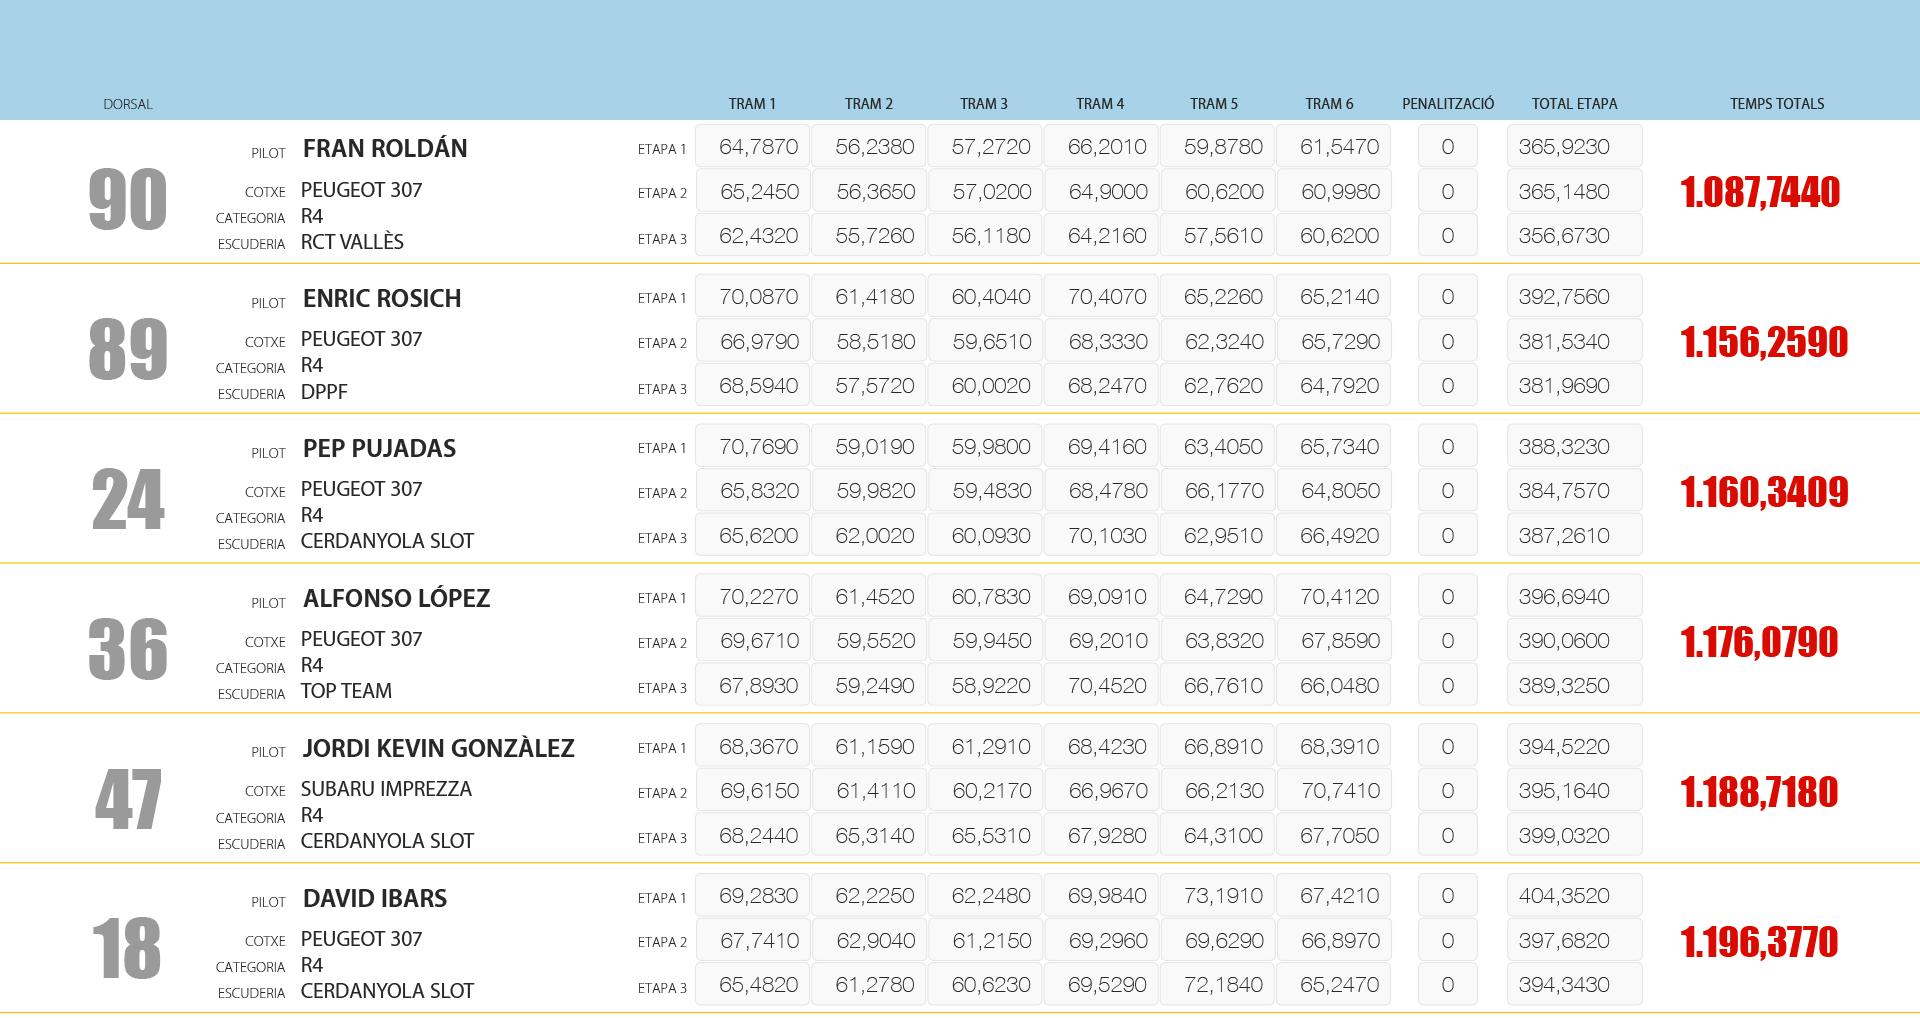Click Jordi Kevin's SUBARU IMPREZZA car label
Image resolution: width=1920 pixels, height=1018 pixels.
(x=386, y=789)
